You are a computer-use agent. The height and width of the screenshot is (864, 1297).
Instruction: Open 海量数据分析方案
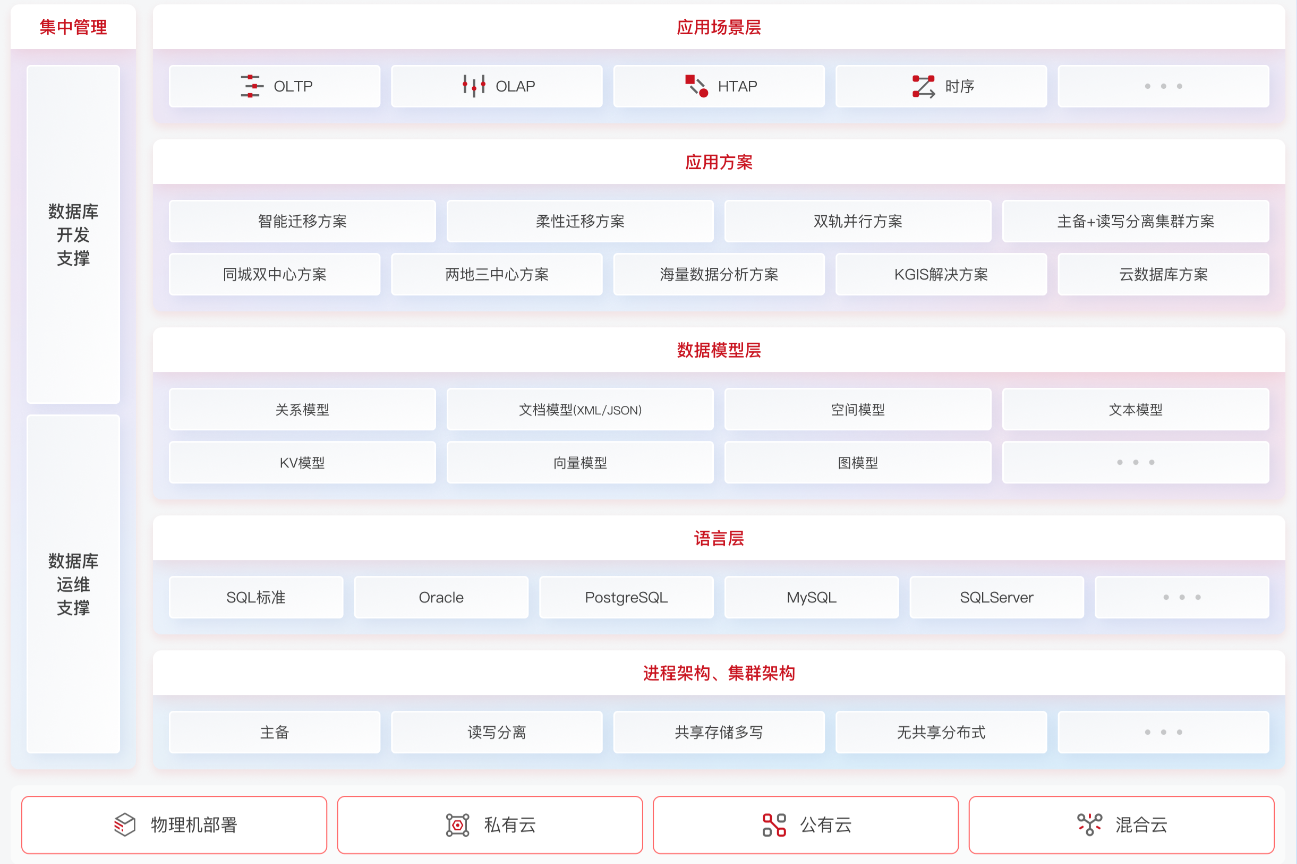tap(719, 274)
